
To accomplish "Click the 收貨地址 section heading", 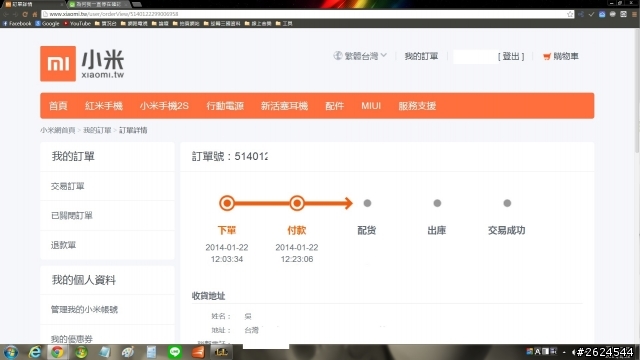I will 209,296.
